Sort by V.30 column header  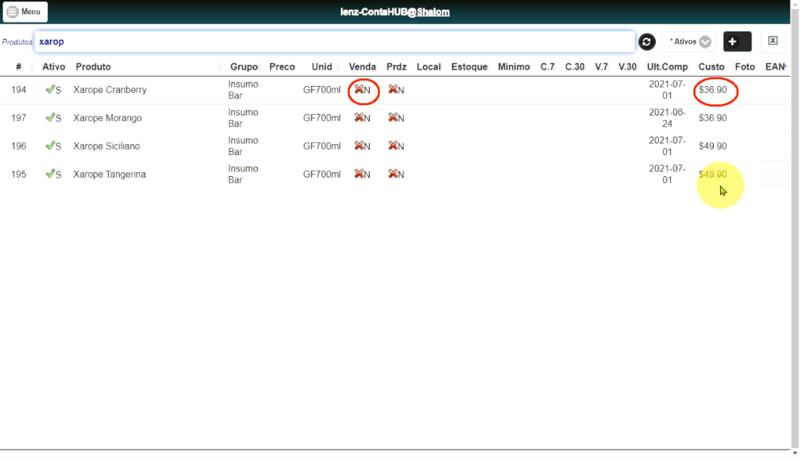pyautogui.click(x=628, y=67)
